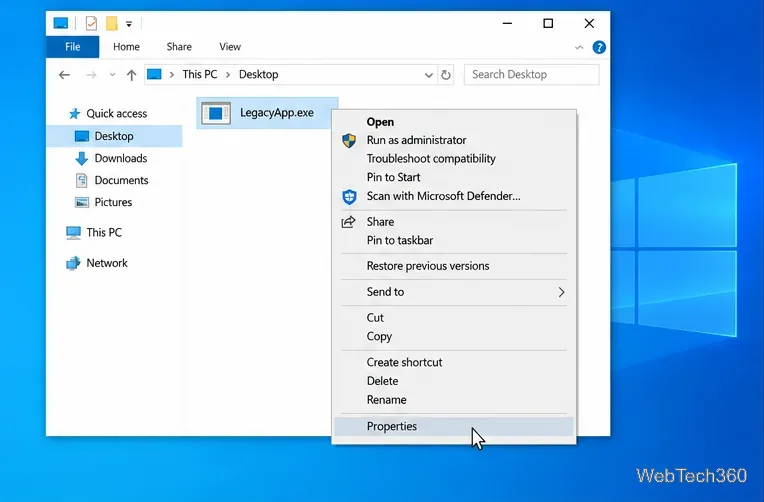This screenshot has width=764, height=502.
Task: Select the LegacyApp.exe file name
Action: [277, 113]
